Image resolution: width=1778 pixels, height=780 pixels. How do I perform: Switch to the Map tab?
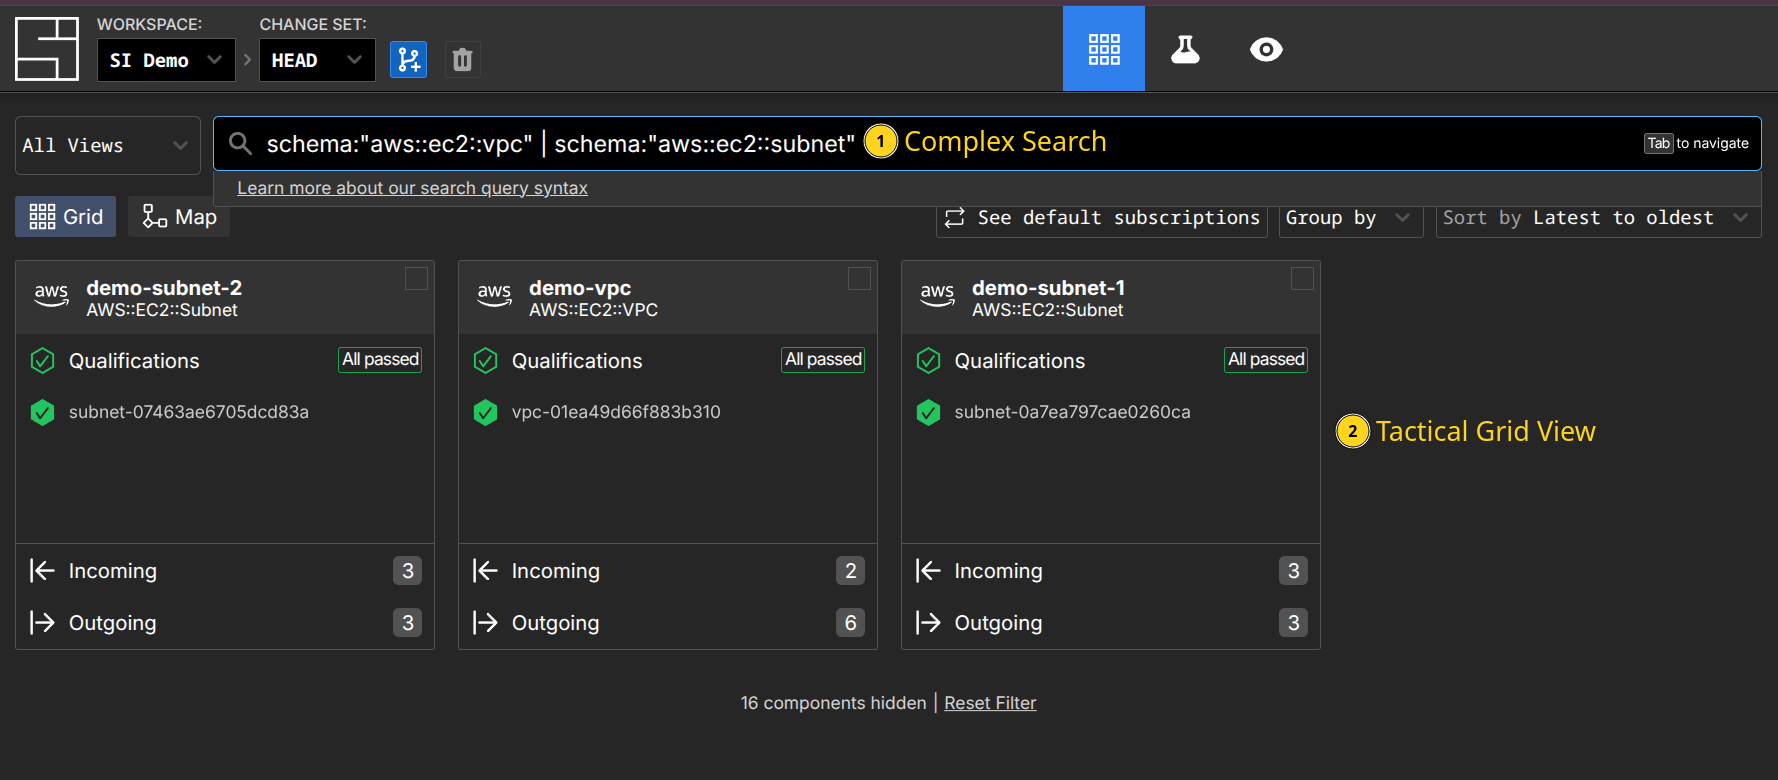coord(180,217)
